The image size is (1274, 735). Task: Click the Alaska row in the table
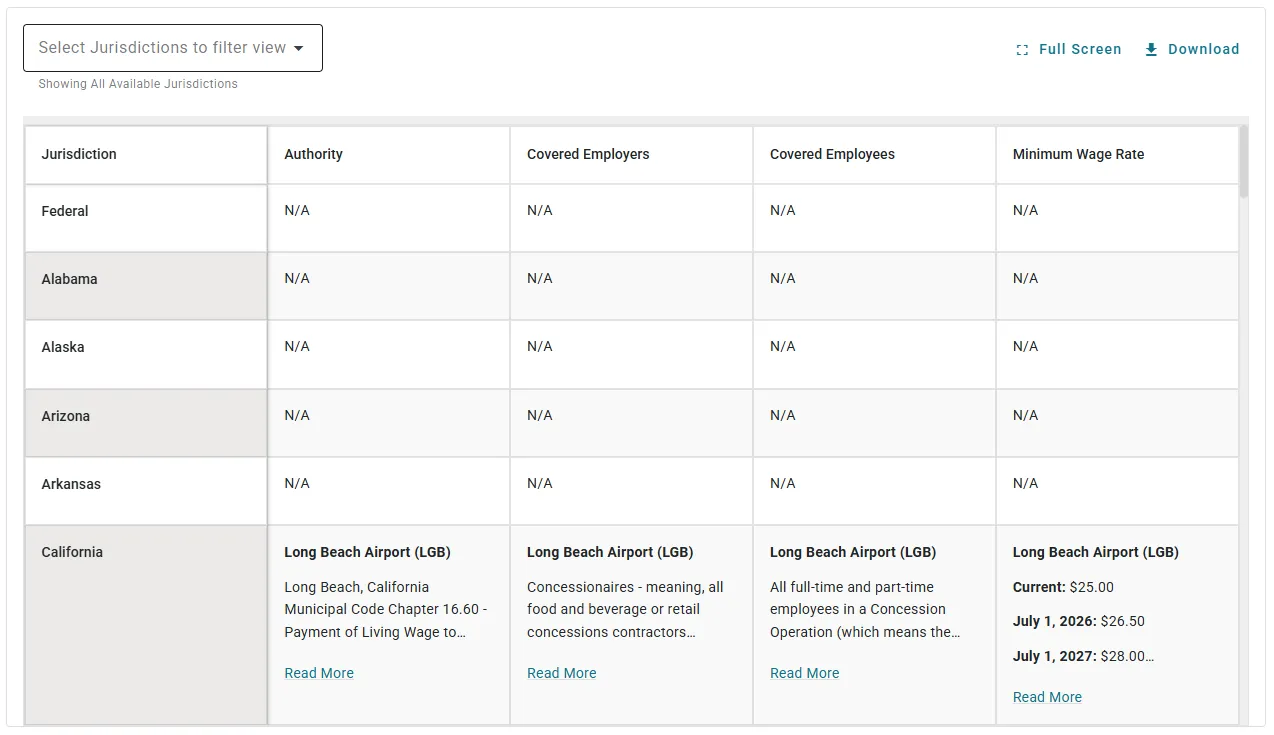(x=63, y=347)
